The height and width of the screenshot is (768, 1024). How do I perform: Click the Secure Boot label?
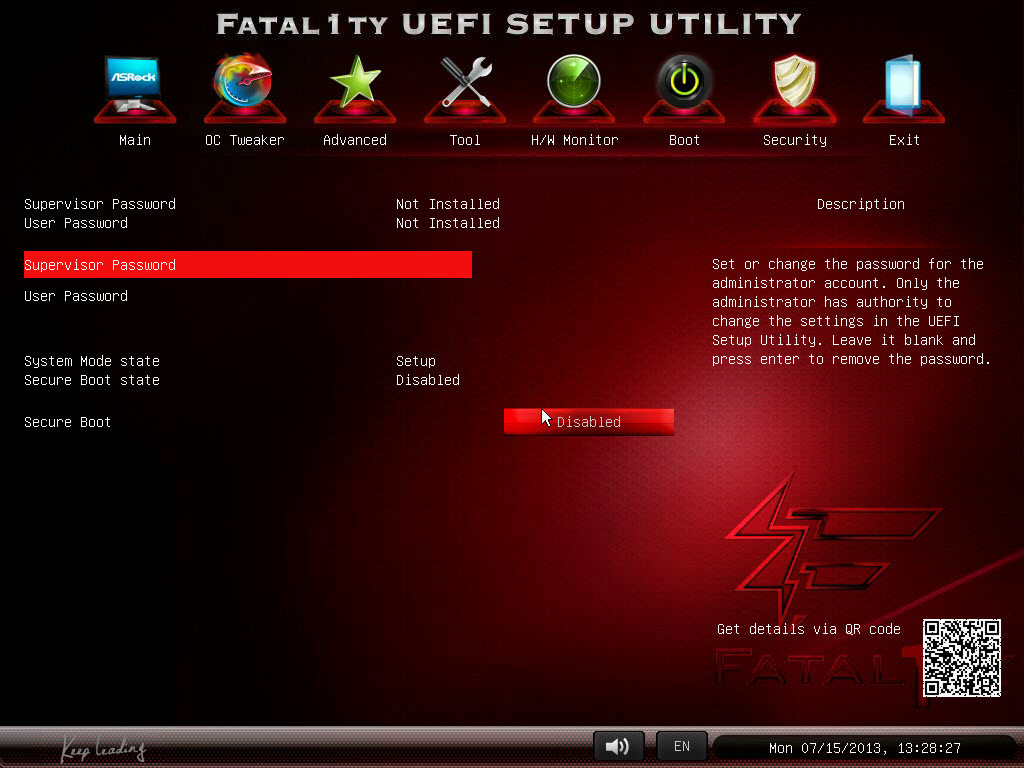[67, 422]
